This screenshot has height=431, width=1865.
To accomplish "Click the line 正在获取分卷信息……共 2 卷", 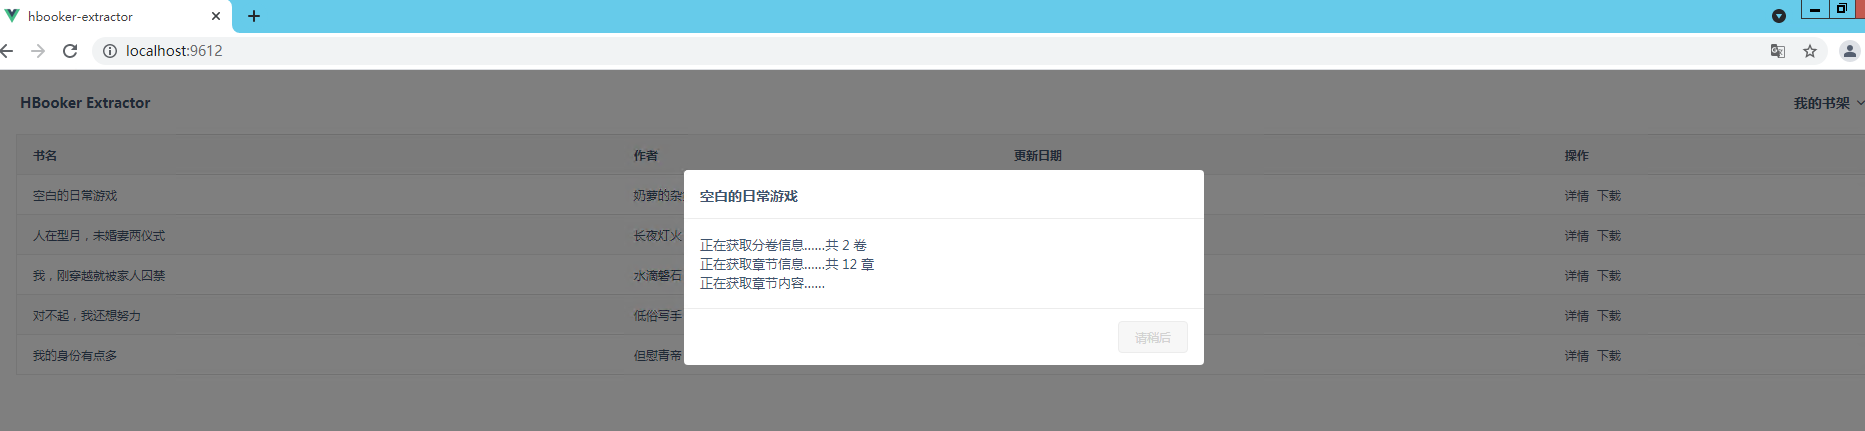I will (x=783, y=245).
